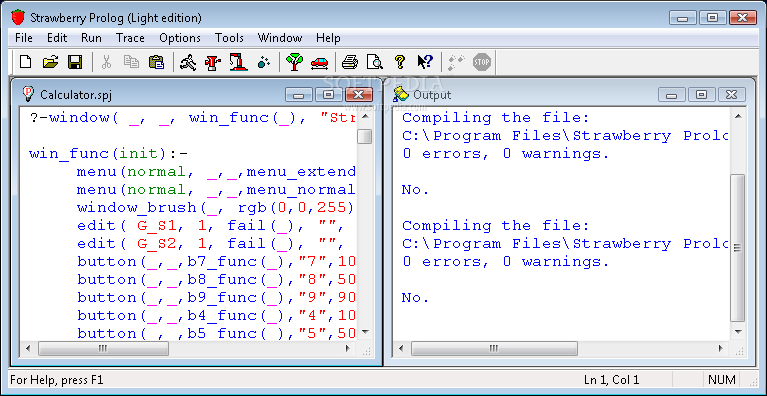767x396 pixels.
Task: Click the b9_func button code line
Action: pyautogui.click(x=216, y=298)
